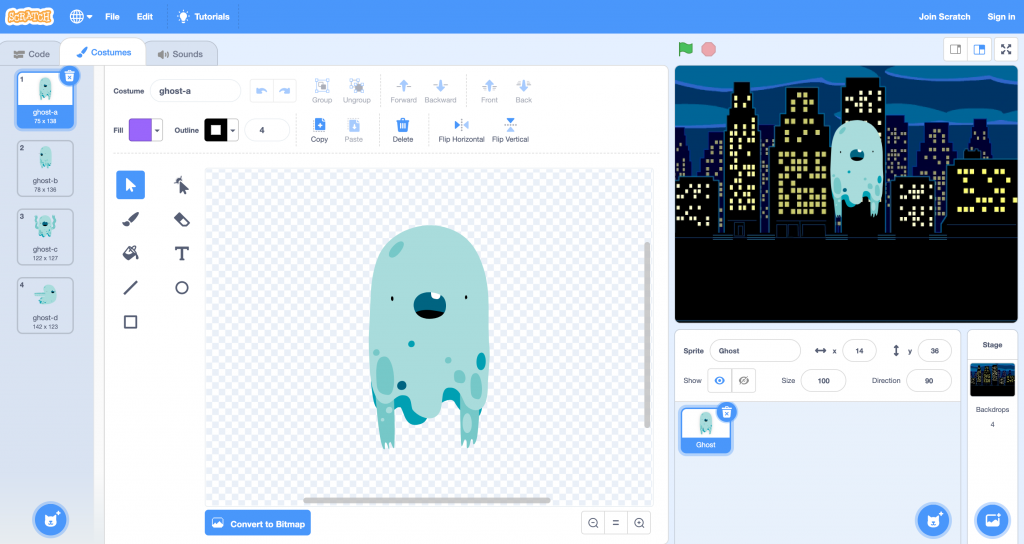This screenshot has height=544, width=1024.
Task: Reset canvas zoom to default
Action: (x=616, y=522)
